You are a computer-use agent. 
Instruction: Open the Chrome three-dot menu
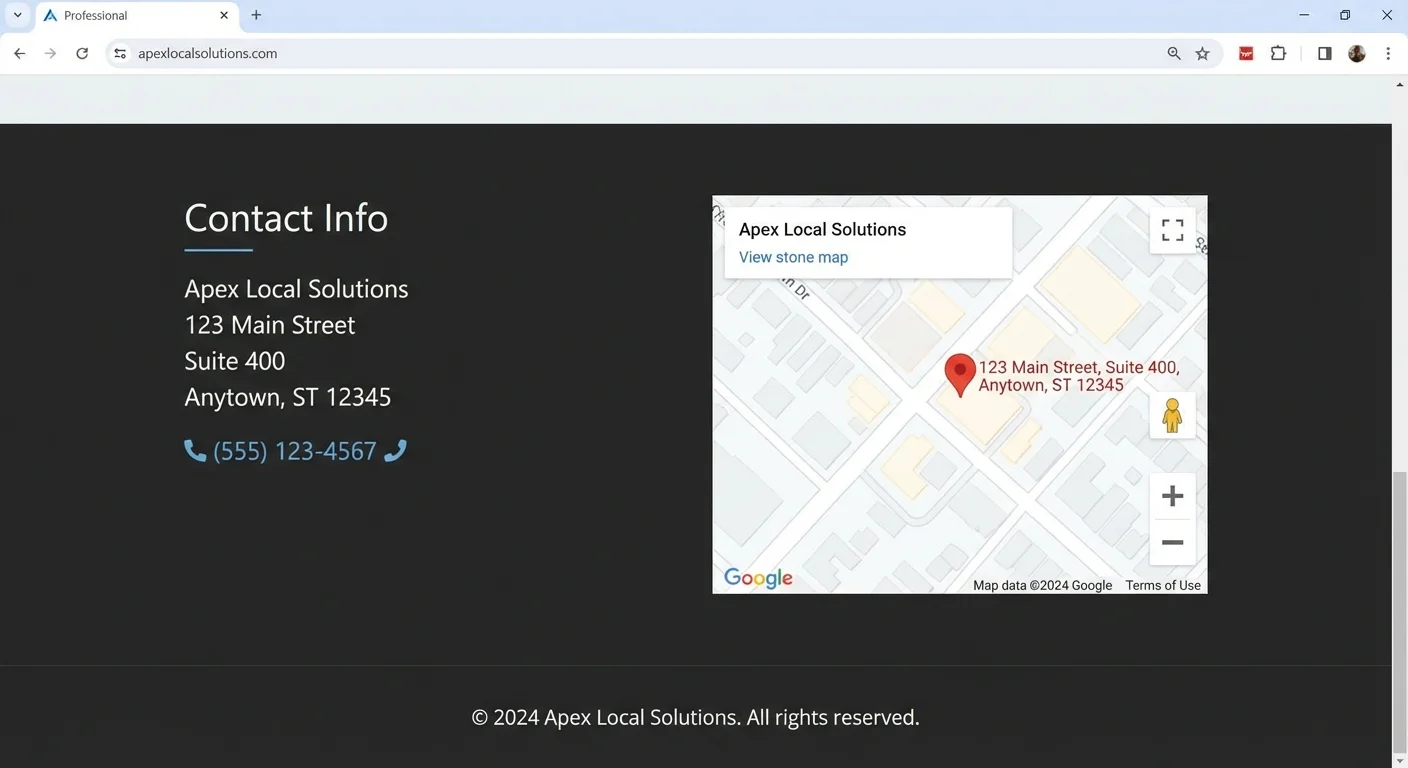(x=1388, y=54)
